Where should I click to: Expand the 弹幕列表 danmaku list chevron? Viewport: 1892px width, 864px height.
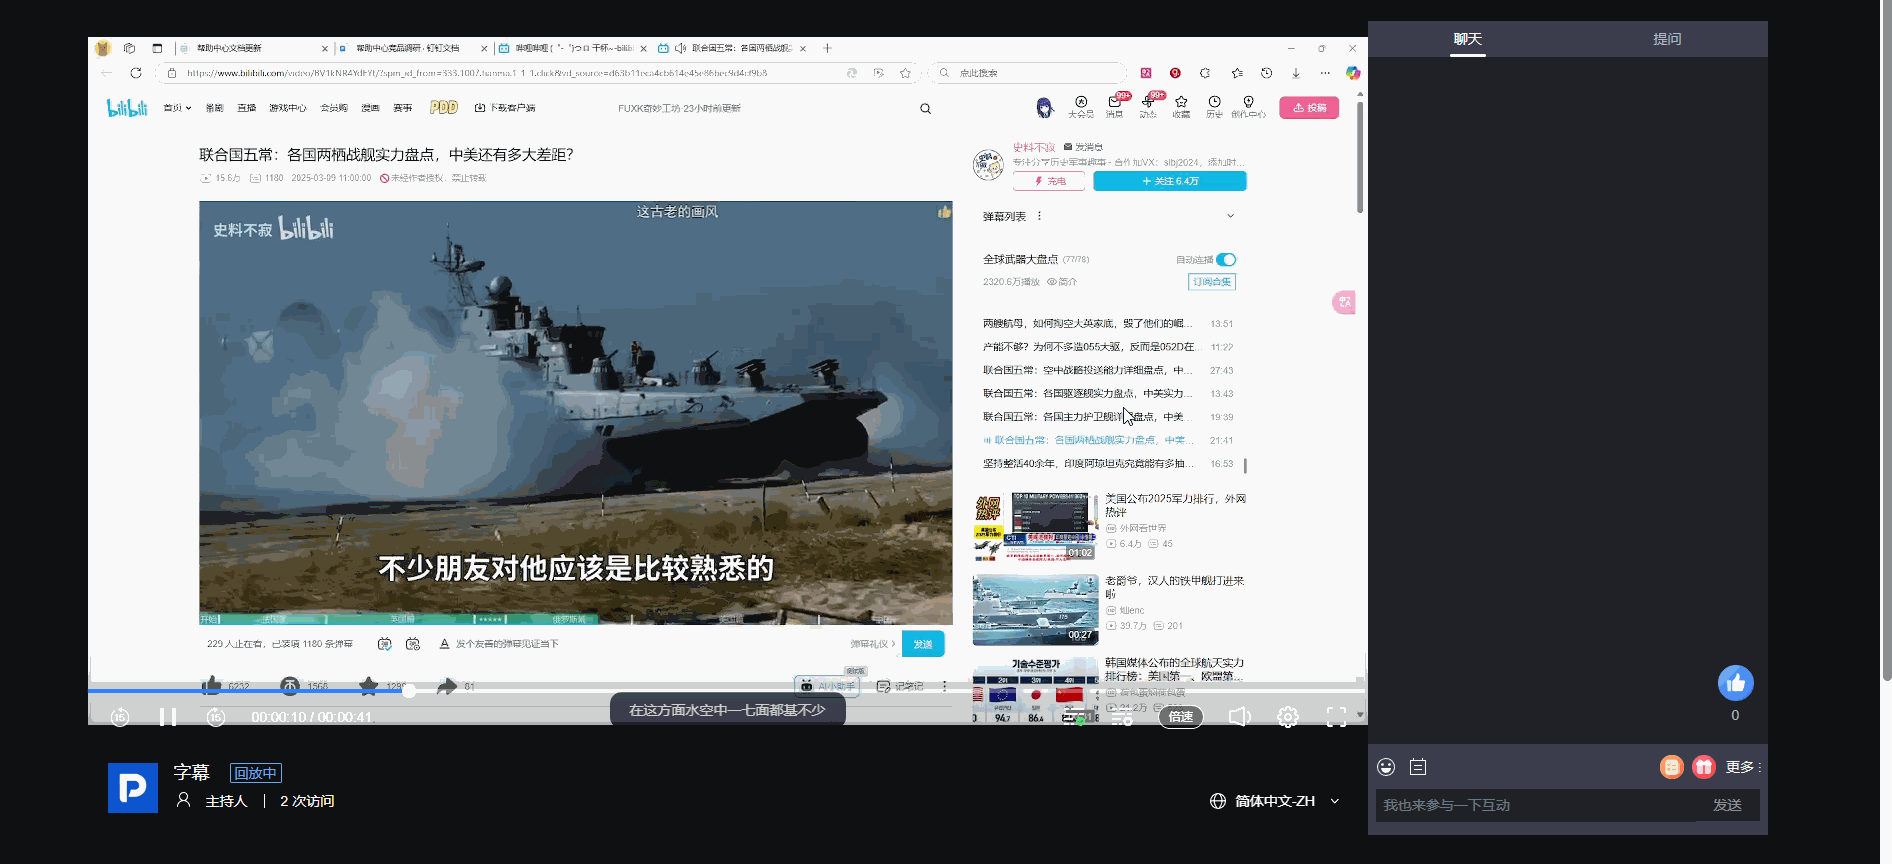pyautogui.click(x=1231, y=216)
